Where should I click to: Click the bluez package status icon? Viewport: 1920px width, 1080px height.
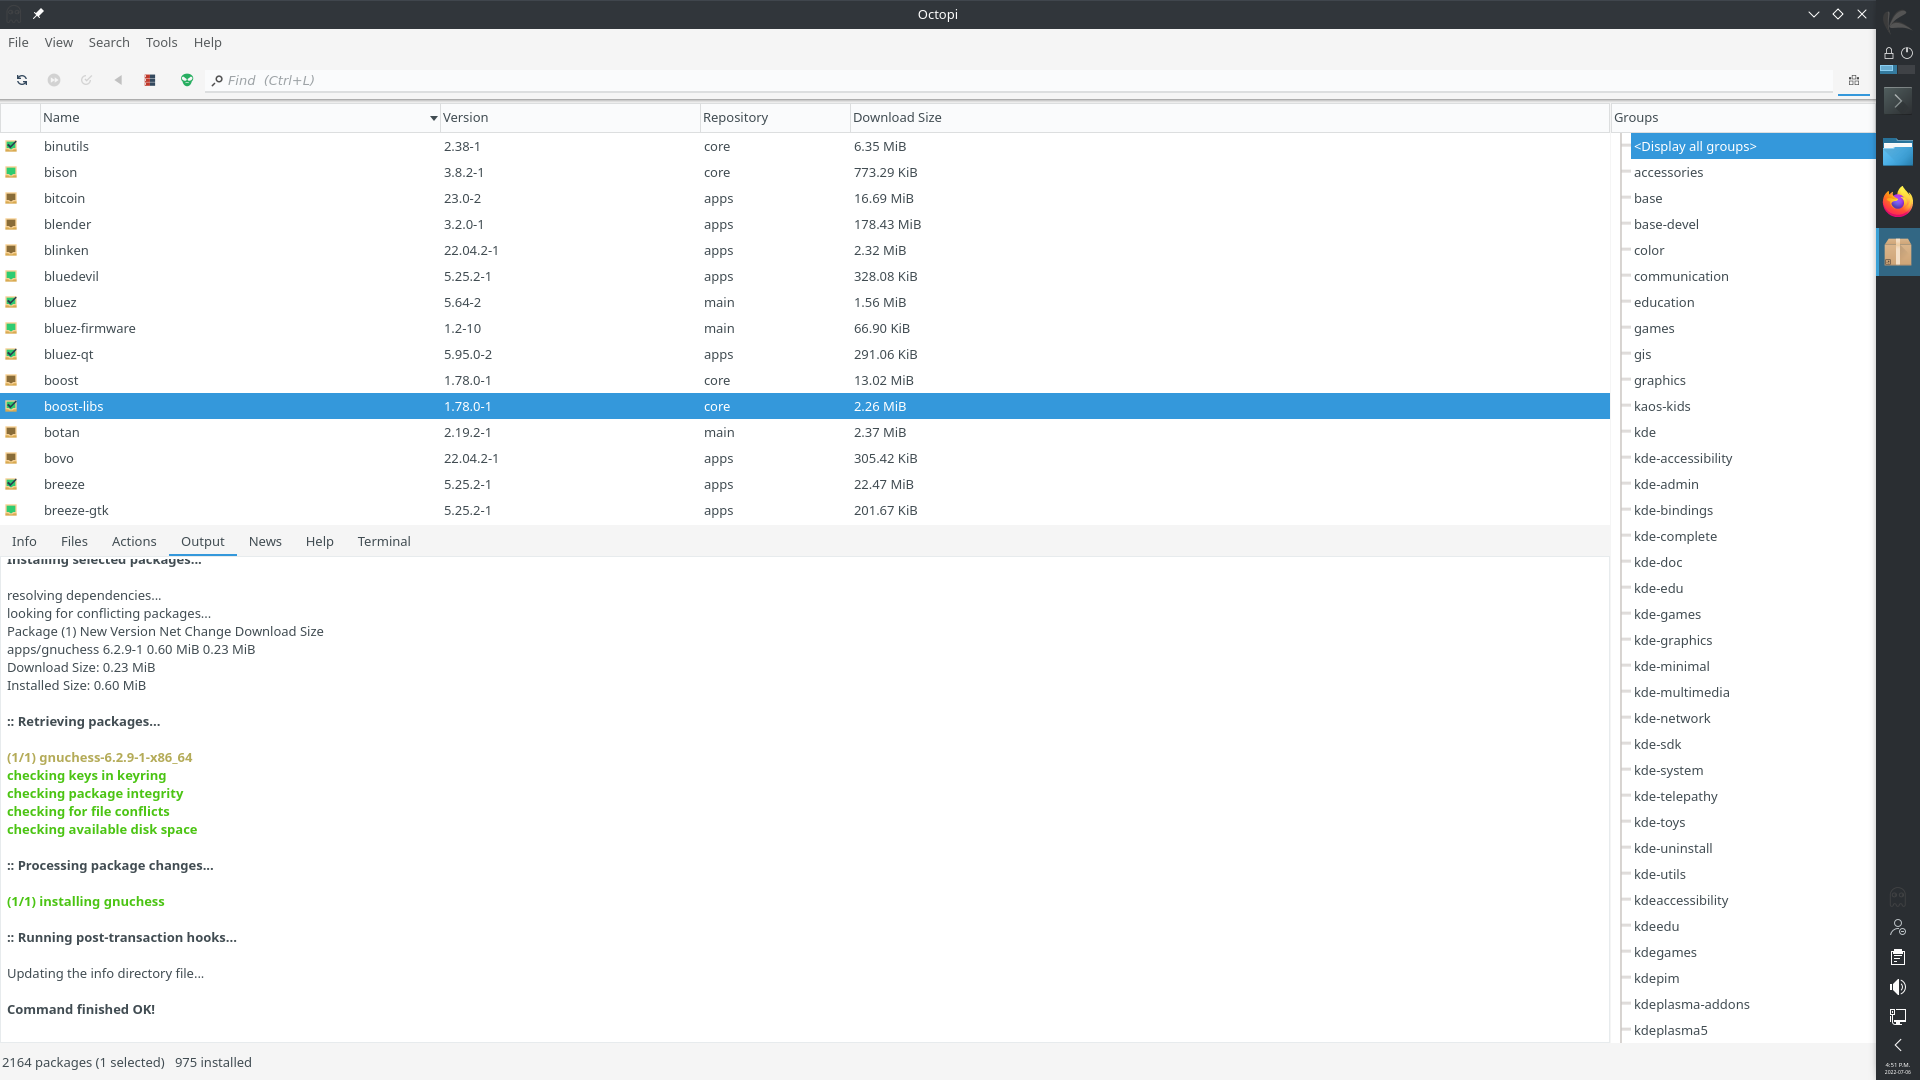[11, 302]
